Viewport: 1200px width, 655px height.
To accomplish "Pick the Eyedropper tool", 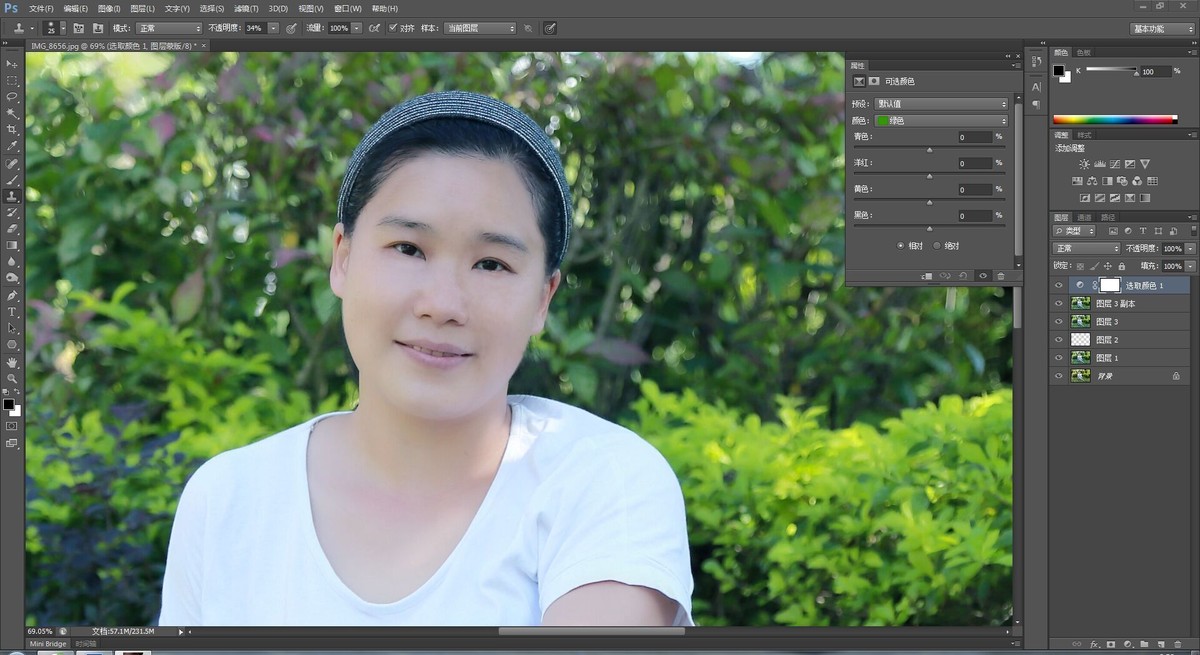I will [12, 146].
